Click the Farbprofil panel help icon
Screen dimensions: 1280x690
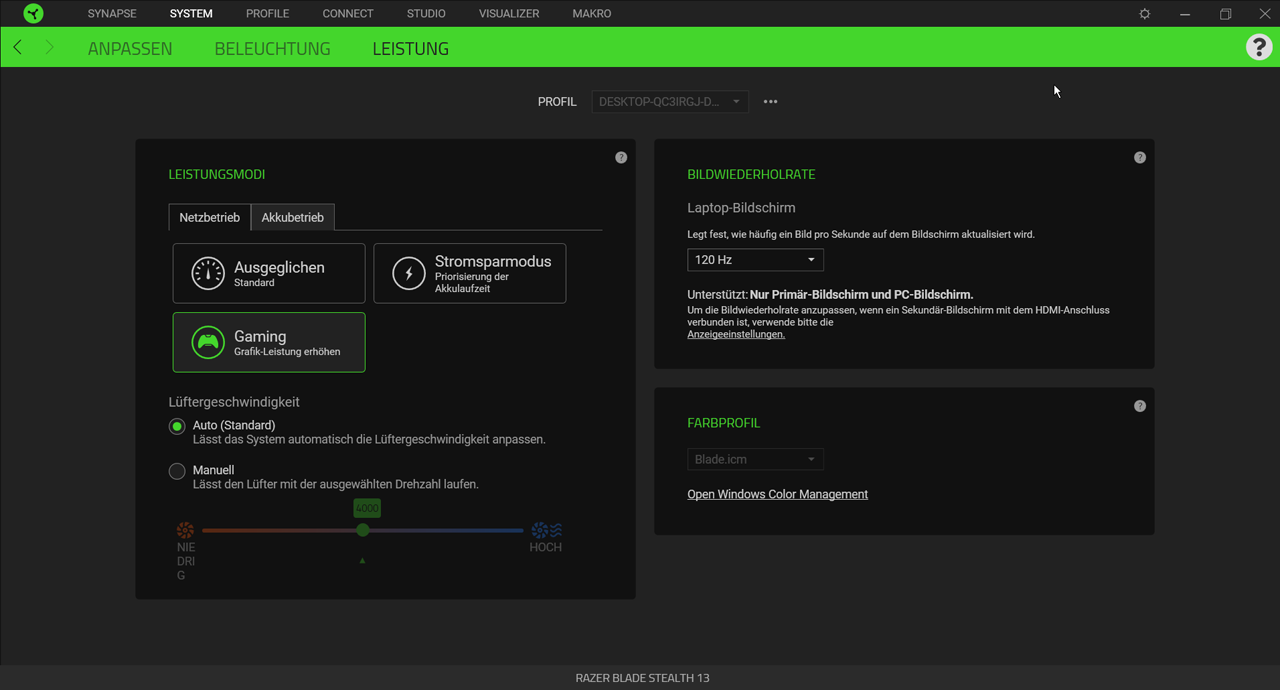(1140, 406)
